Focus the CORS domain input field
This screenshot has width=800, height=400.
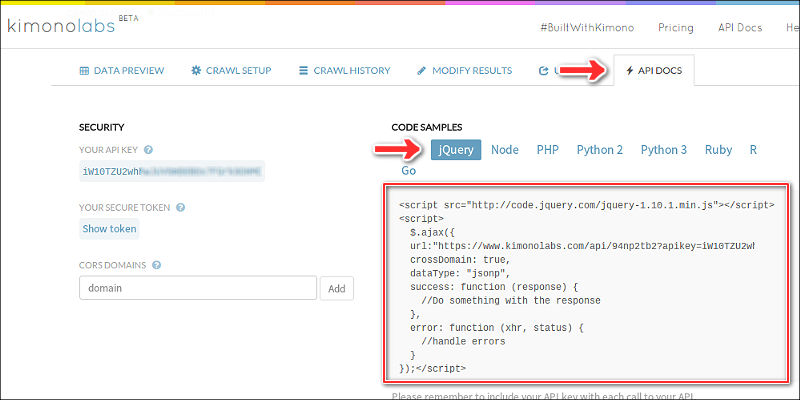click(198, 288)
